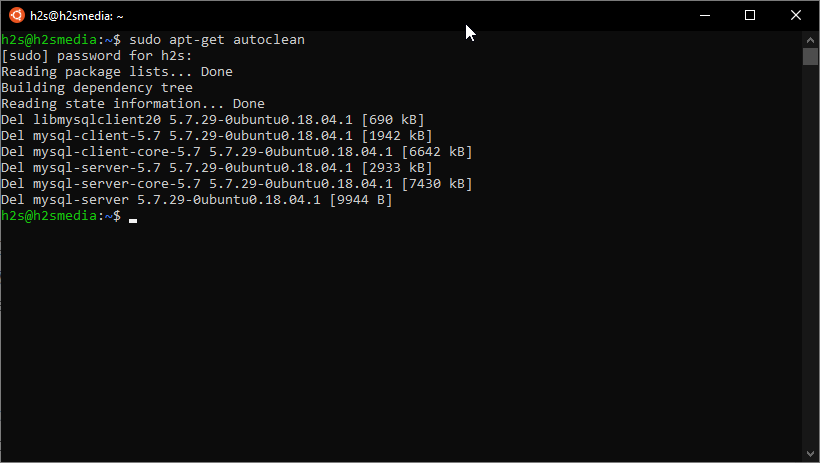Click the mysql-client-5.7 line showing 1942 kB

[x=216, y=136]
